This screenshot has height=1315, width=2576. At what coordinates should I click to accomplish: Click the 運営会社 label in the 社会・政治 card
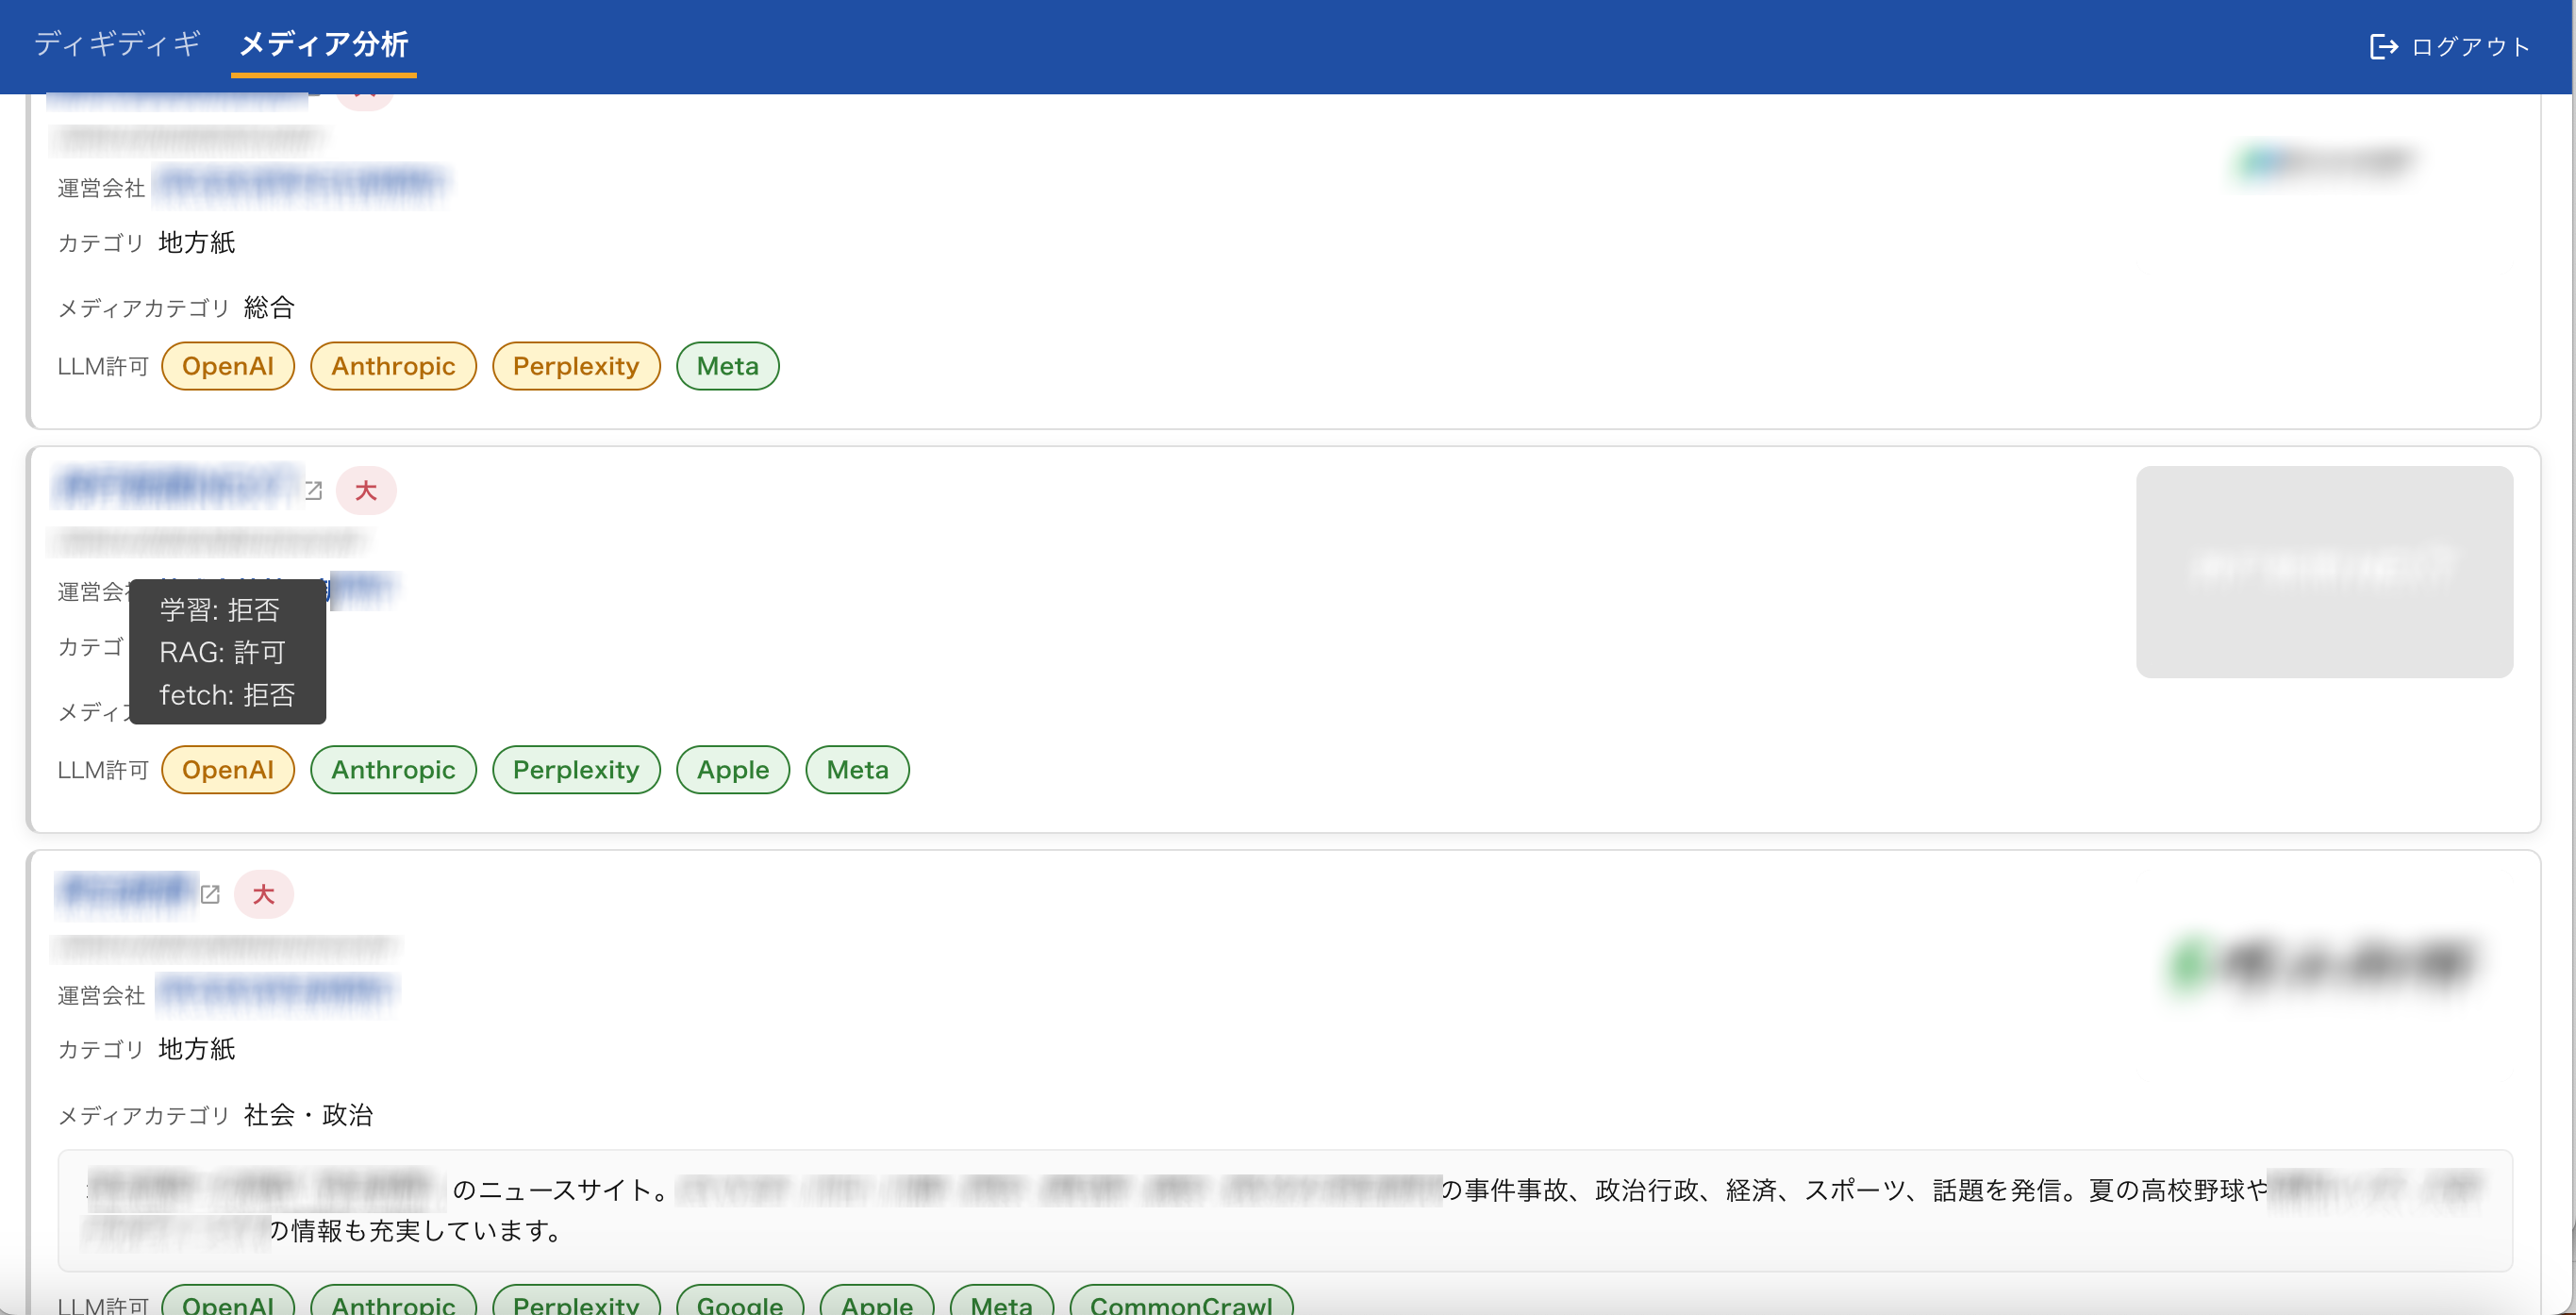tap(101, 995)
